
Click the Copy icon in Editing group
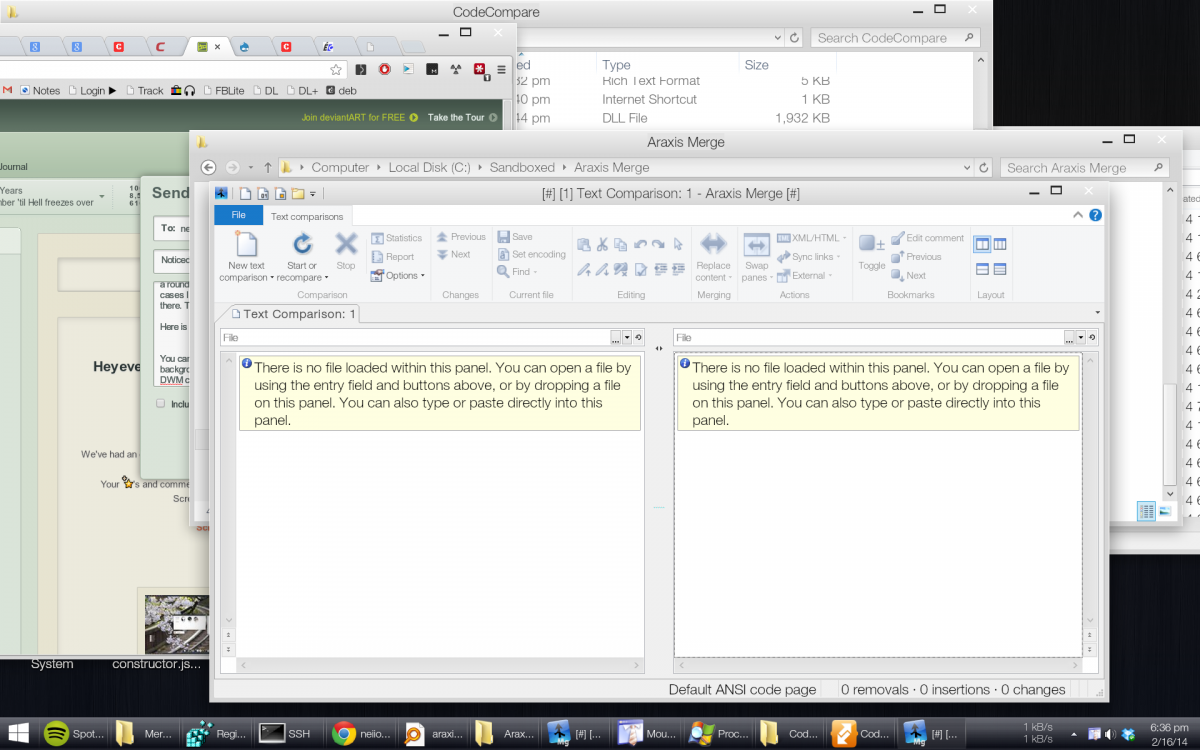point(621,244)
